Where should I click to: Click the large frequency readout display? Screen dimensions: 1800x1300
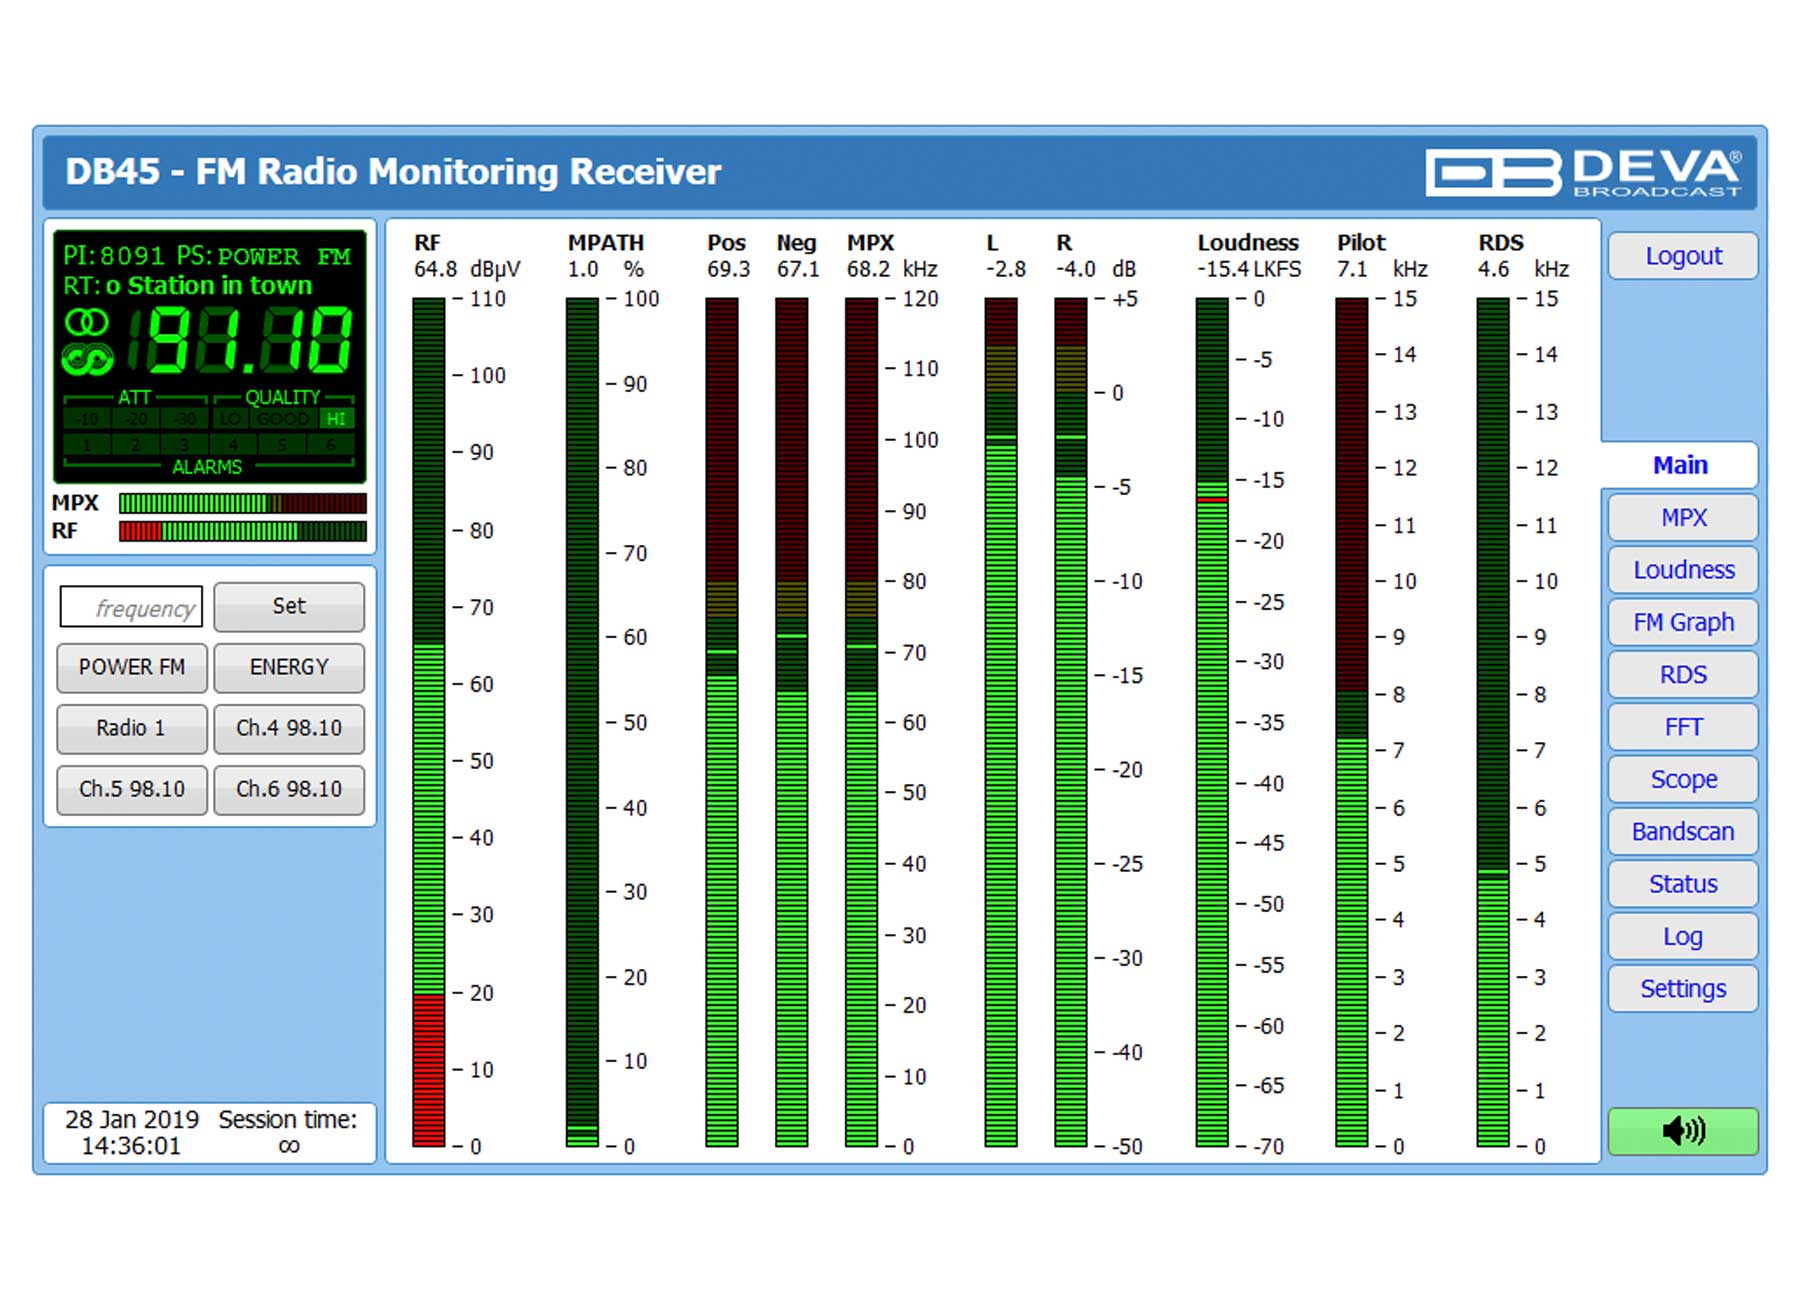(238, 341)
